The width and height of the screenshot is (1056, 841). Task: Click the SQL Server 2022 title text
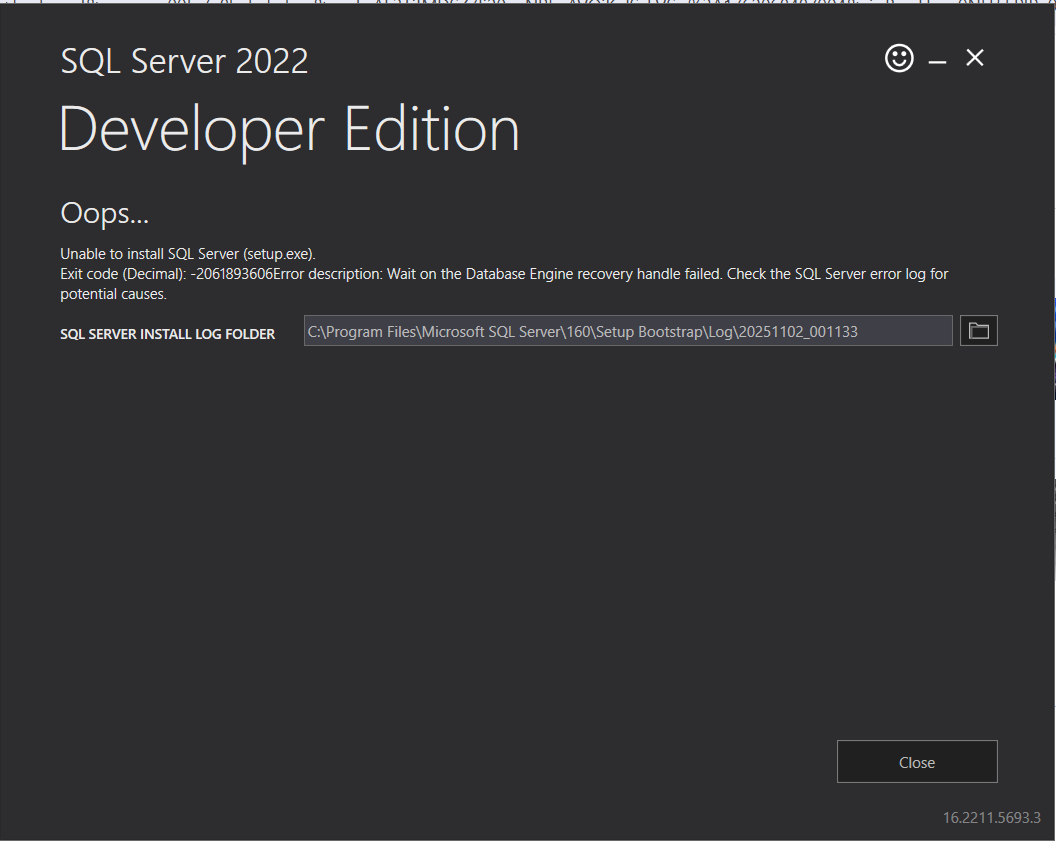click(x=184, y=60)
